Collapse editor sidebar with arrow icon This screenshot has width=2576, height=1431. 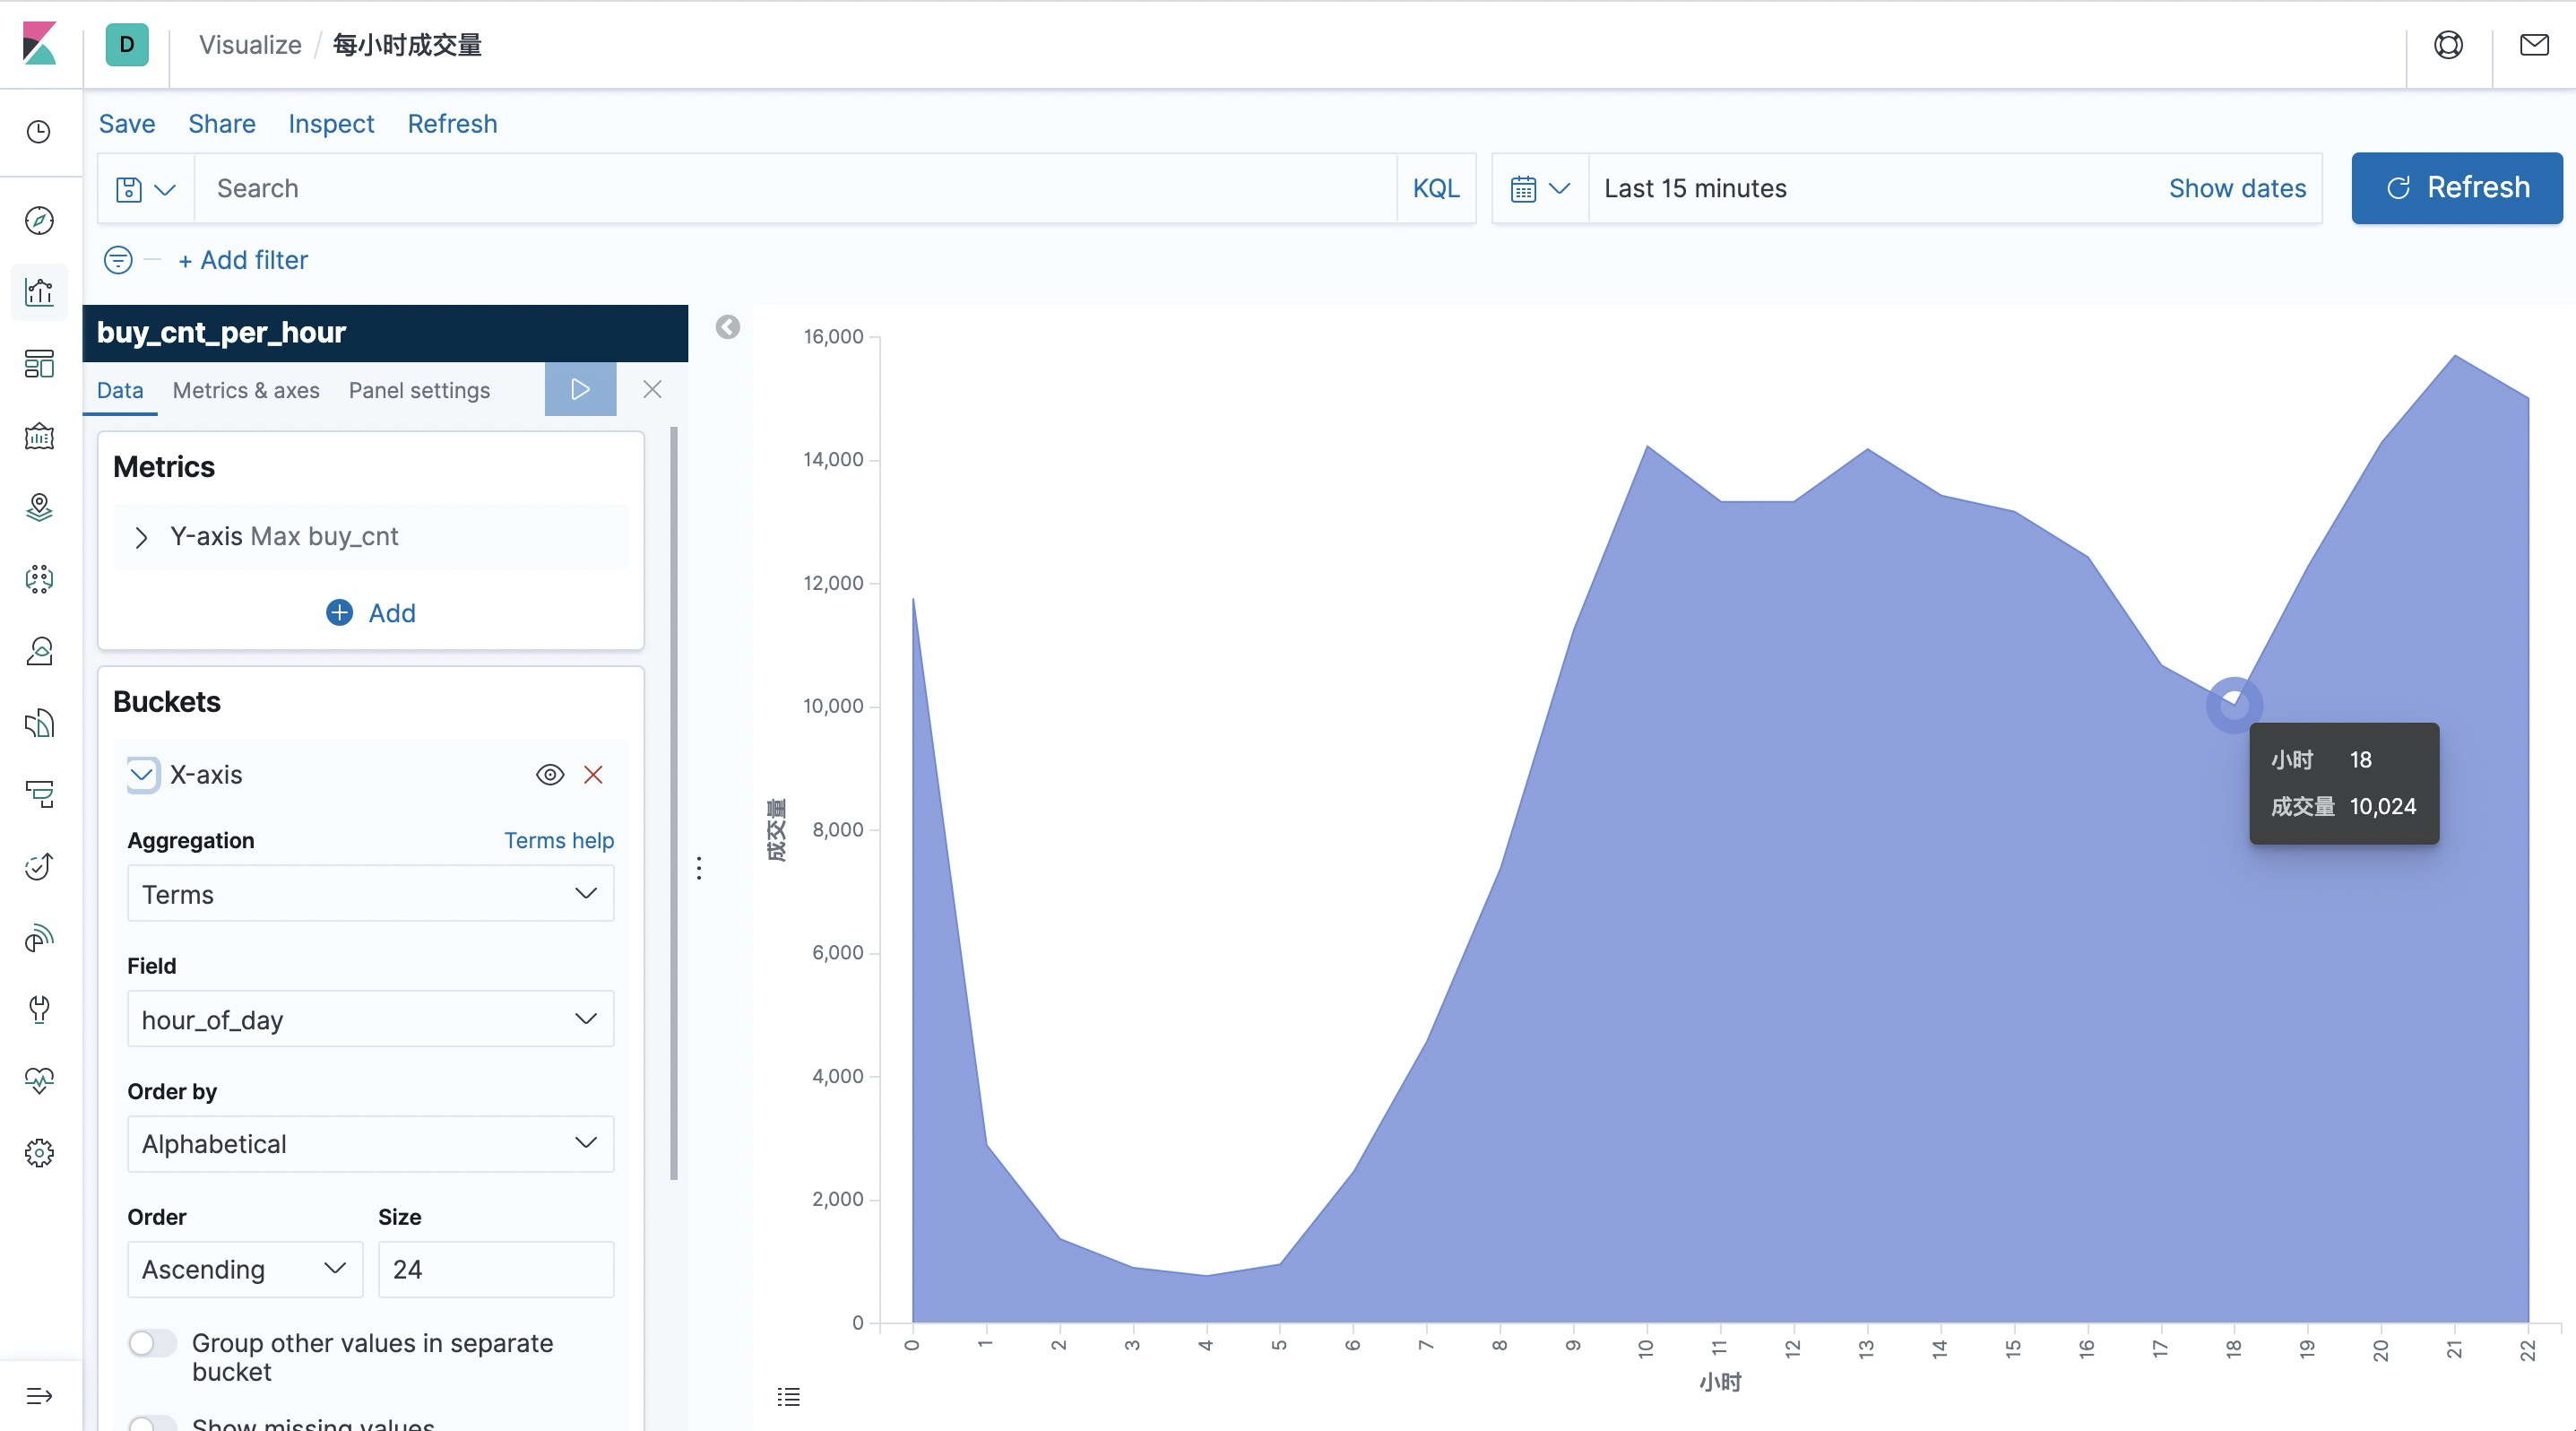pyautogui.click(x=727, y=327)
